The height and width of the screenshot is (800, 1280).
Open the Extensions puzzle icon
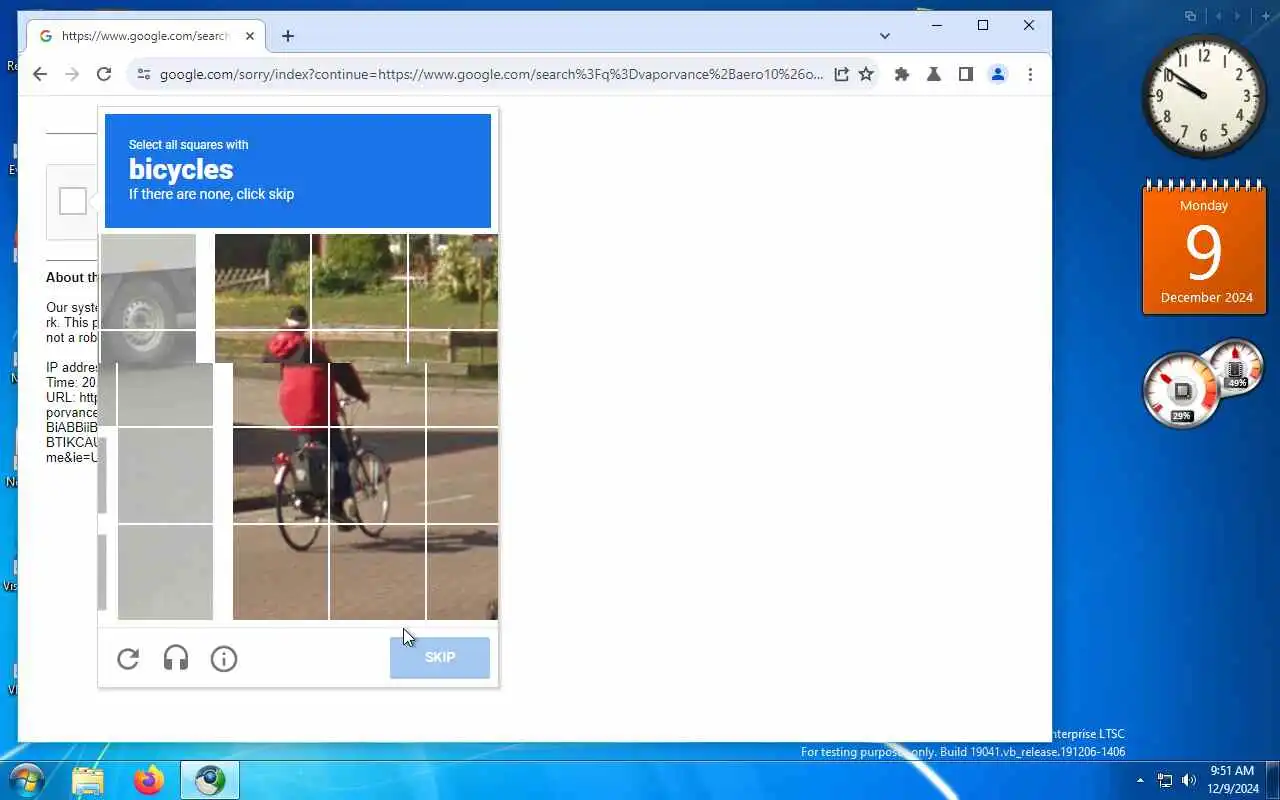pyautogui.click(x=902, y=74)
